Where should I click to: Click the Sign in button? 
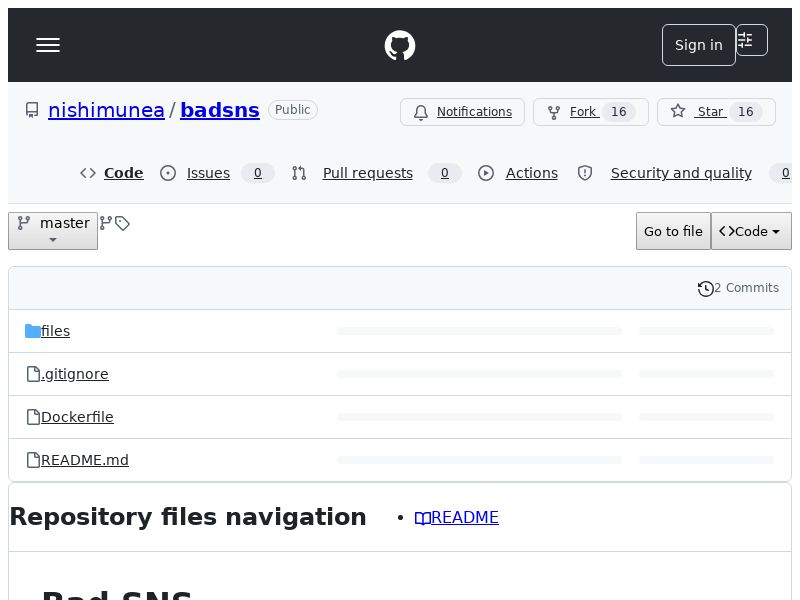[698, 45]
